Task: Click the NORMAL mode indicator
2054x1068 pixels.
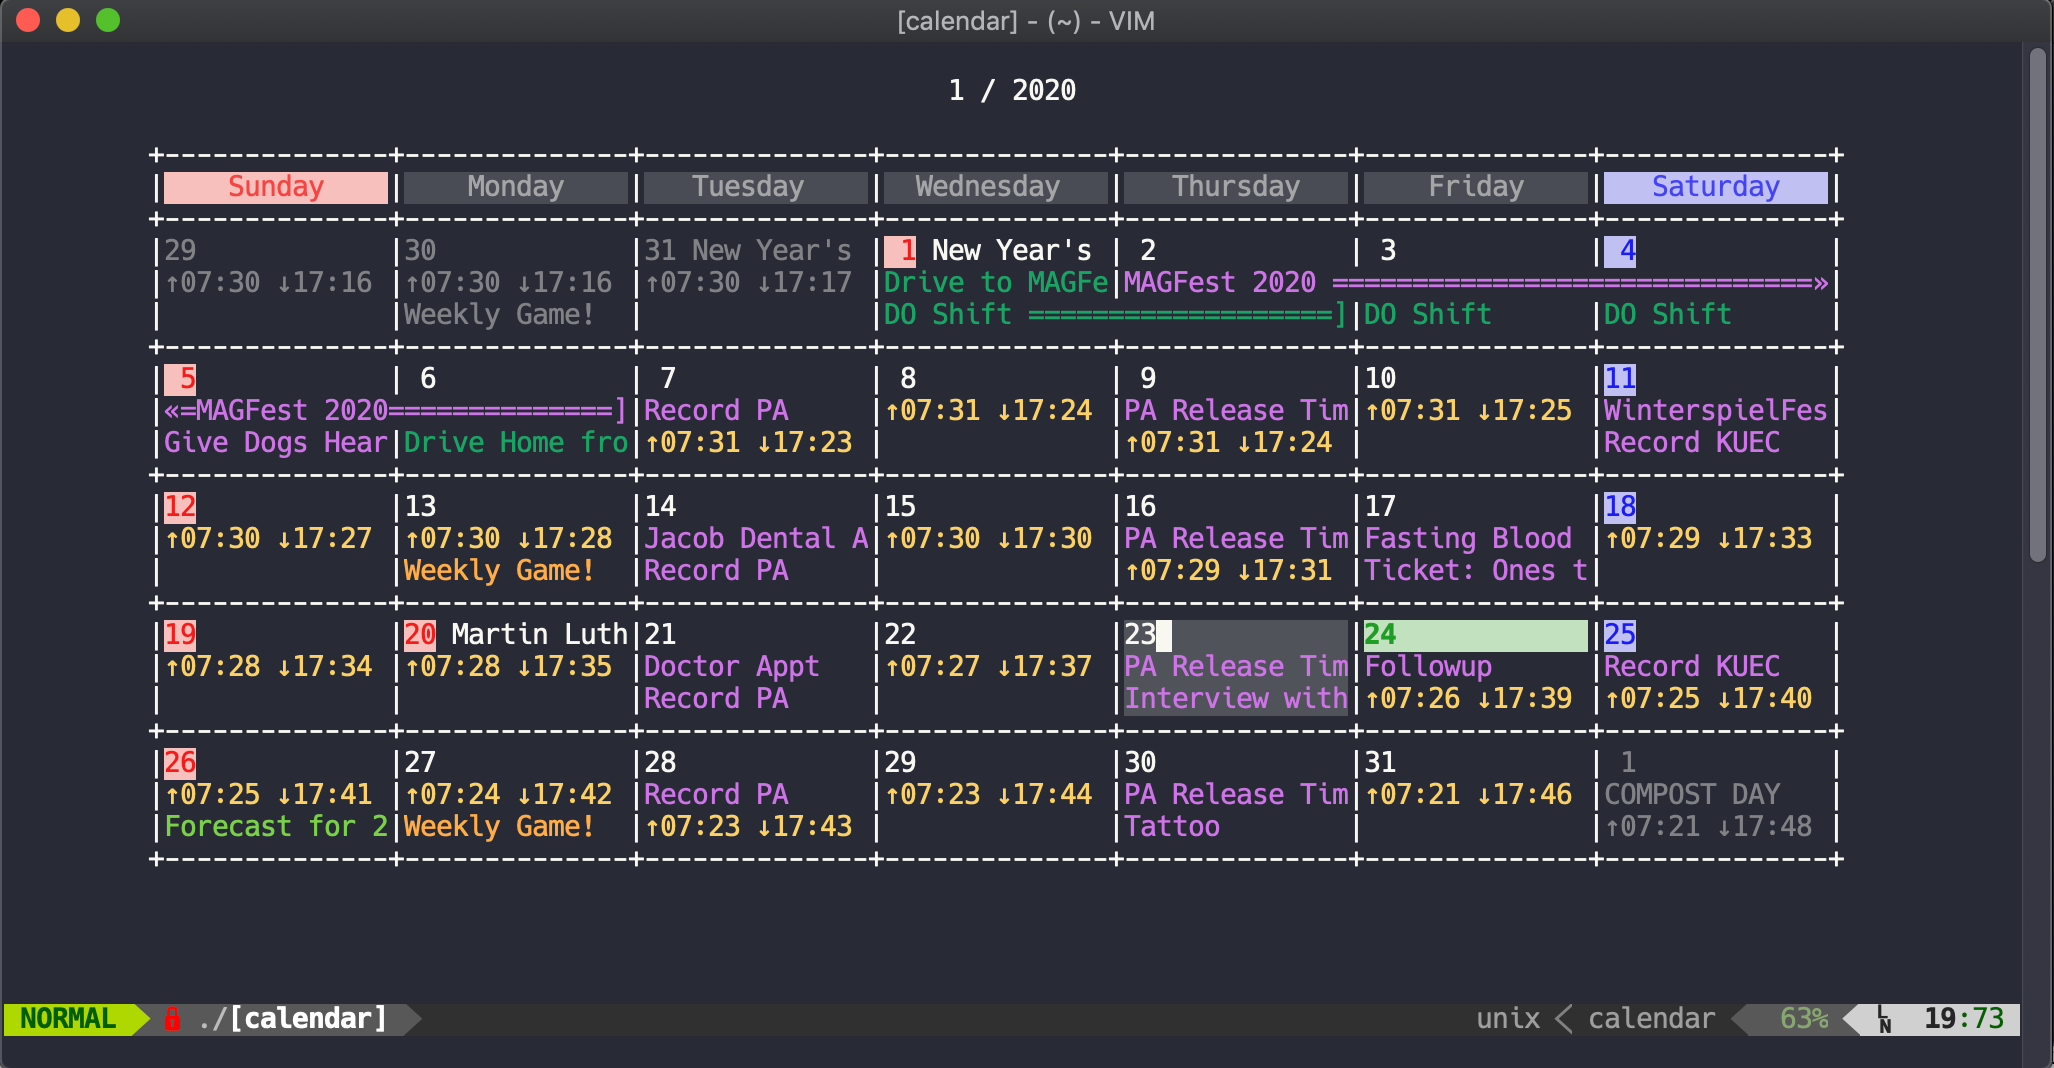Action: click(68, 1019)
